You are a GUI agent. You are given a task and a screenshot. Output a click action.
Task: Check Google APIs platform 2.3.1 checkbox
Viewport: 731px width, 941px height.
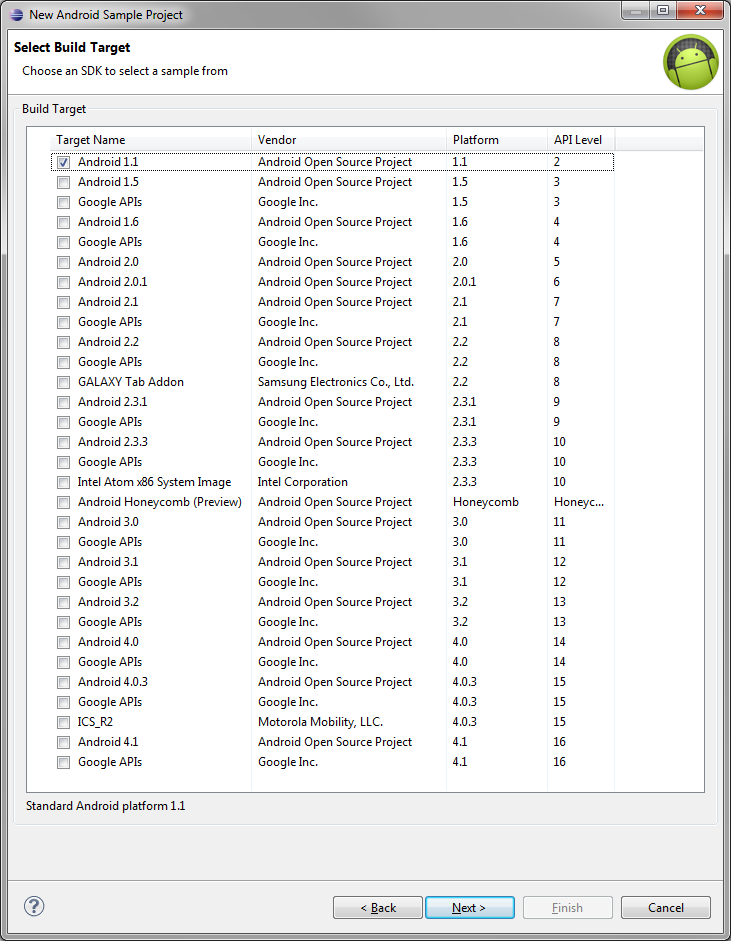tap(64, 422)
